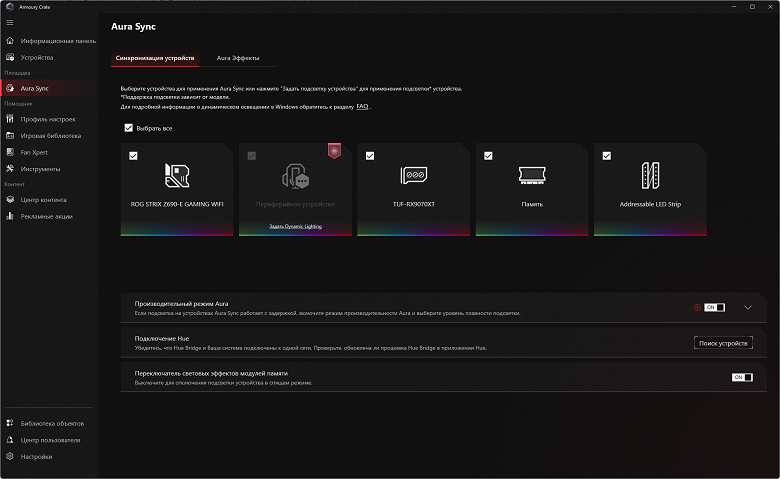Click the Память RAM module icon
This screenshot has height=479, width=780.
point(532,175)
